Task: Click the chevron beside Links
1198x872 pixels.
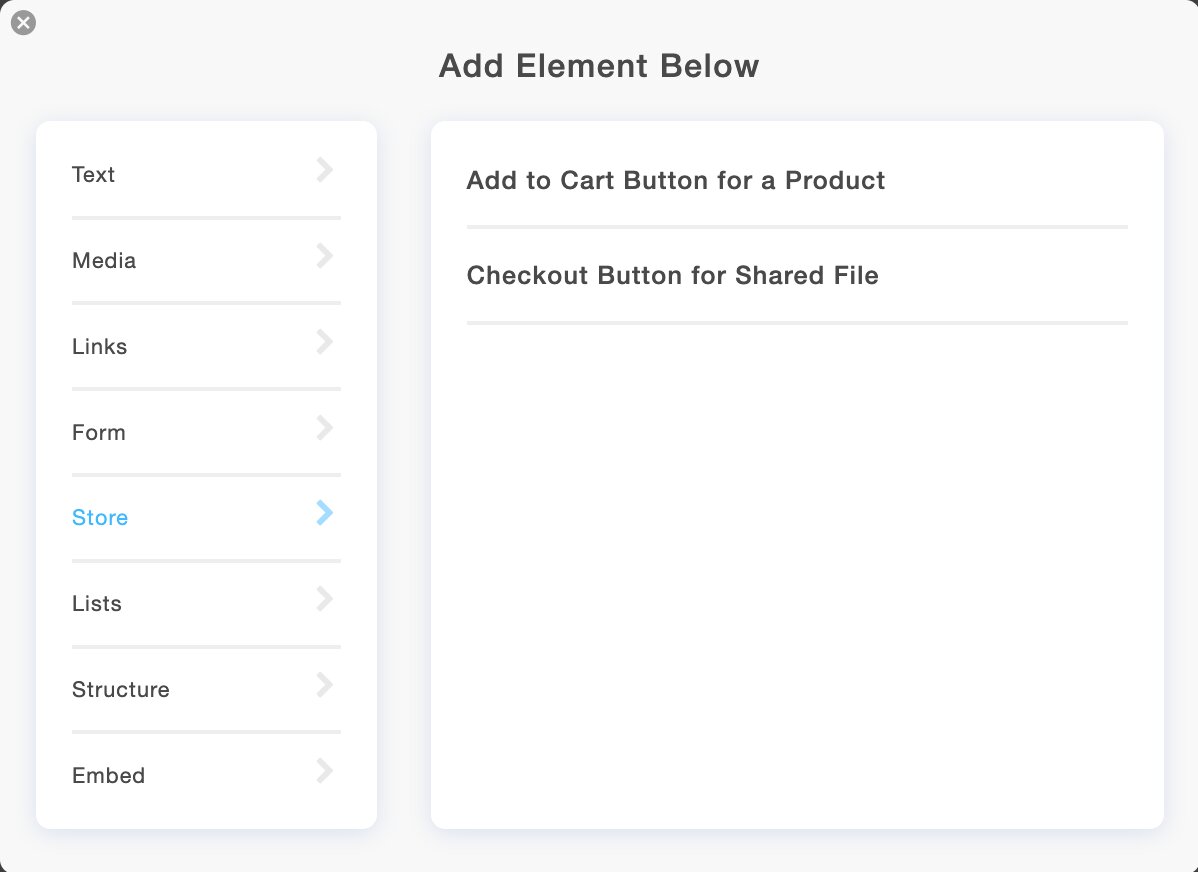Action: click(x=325, y=342)
